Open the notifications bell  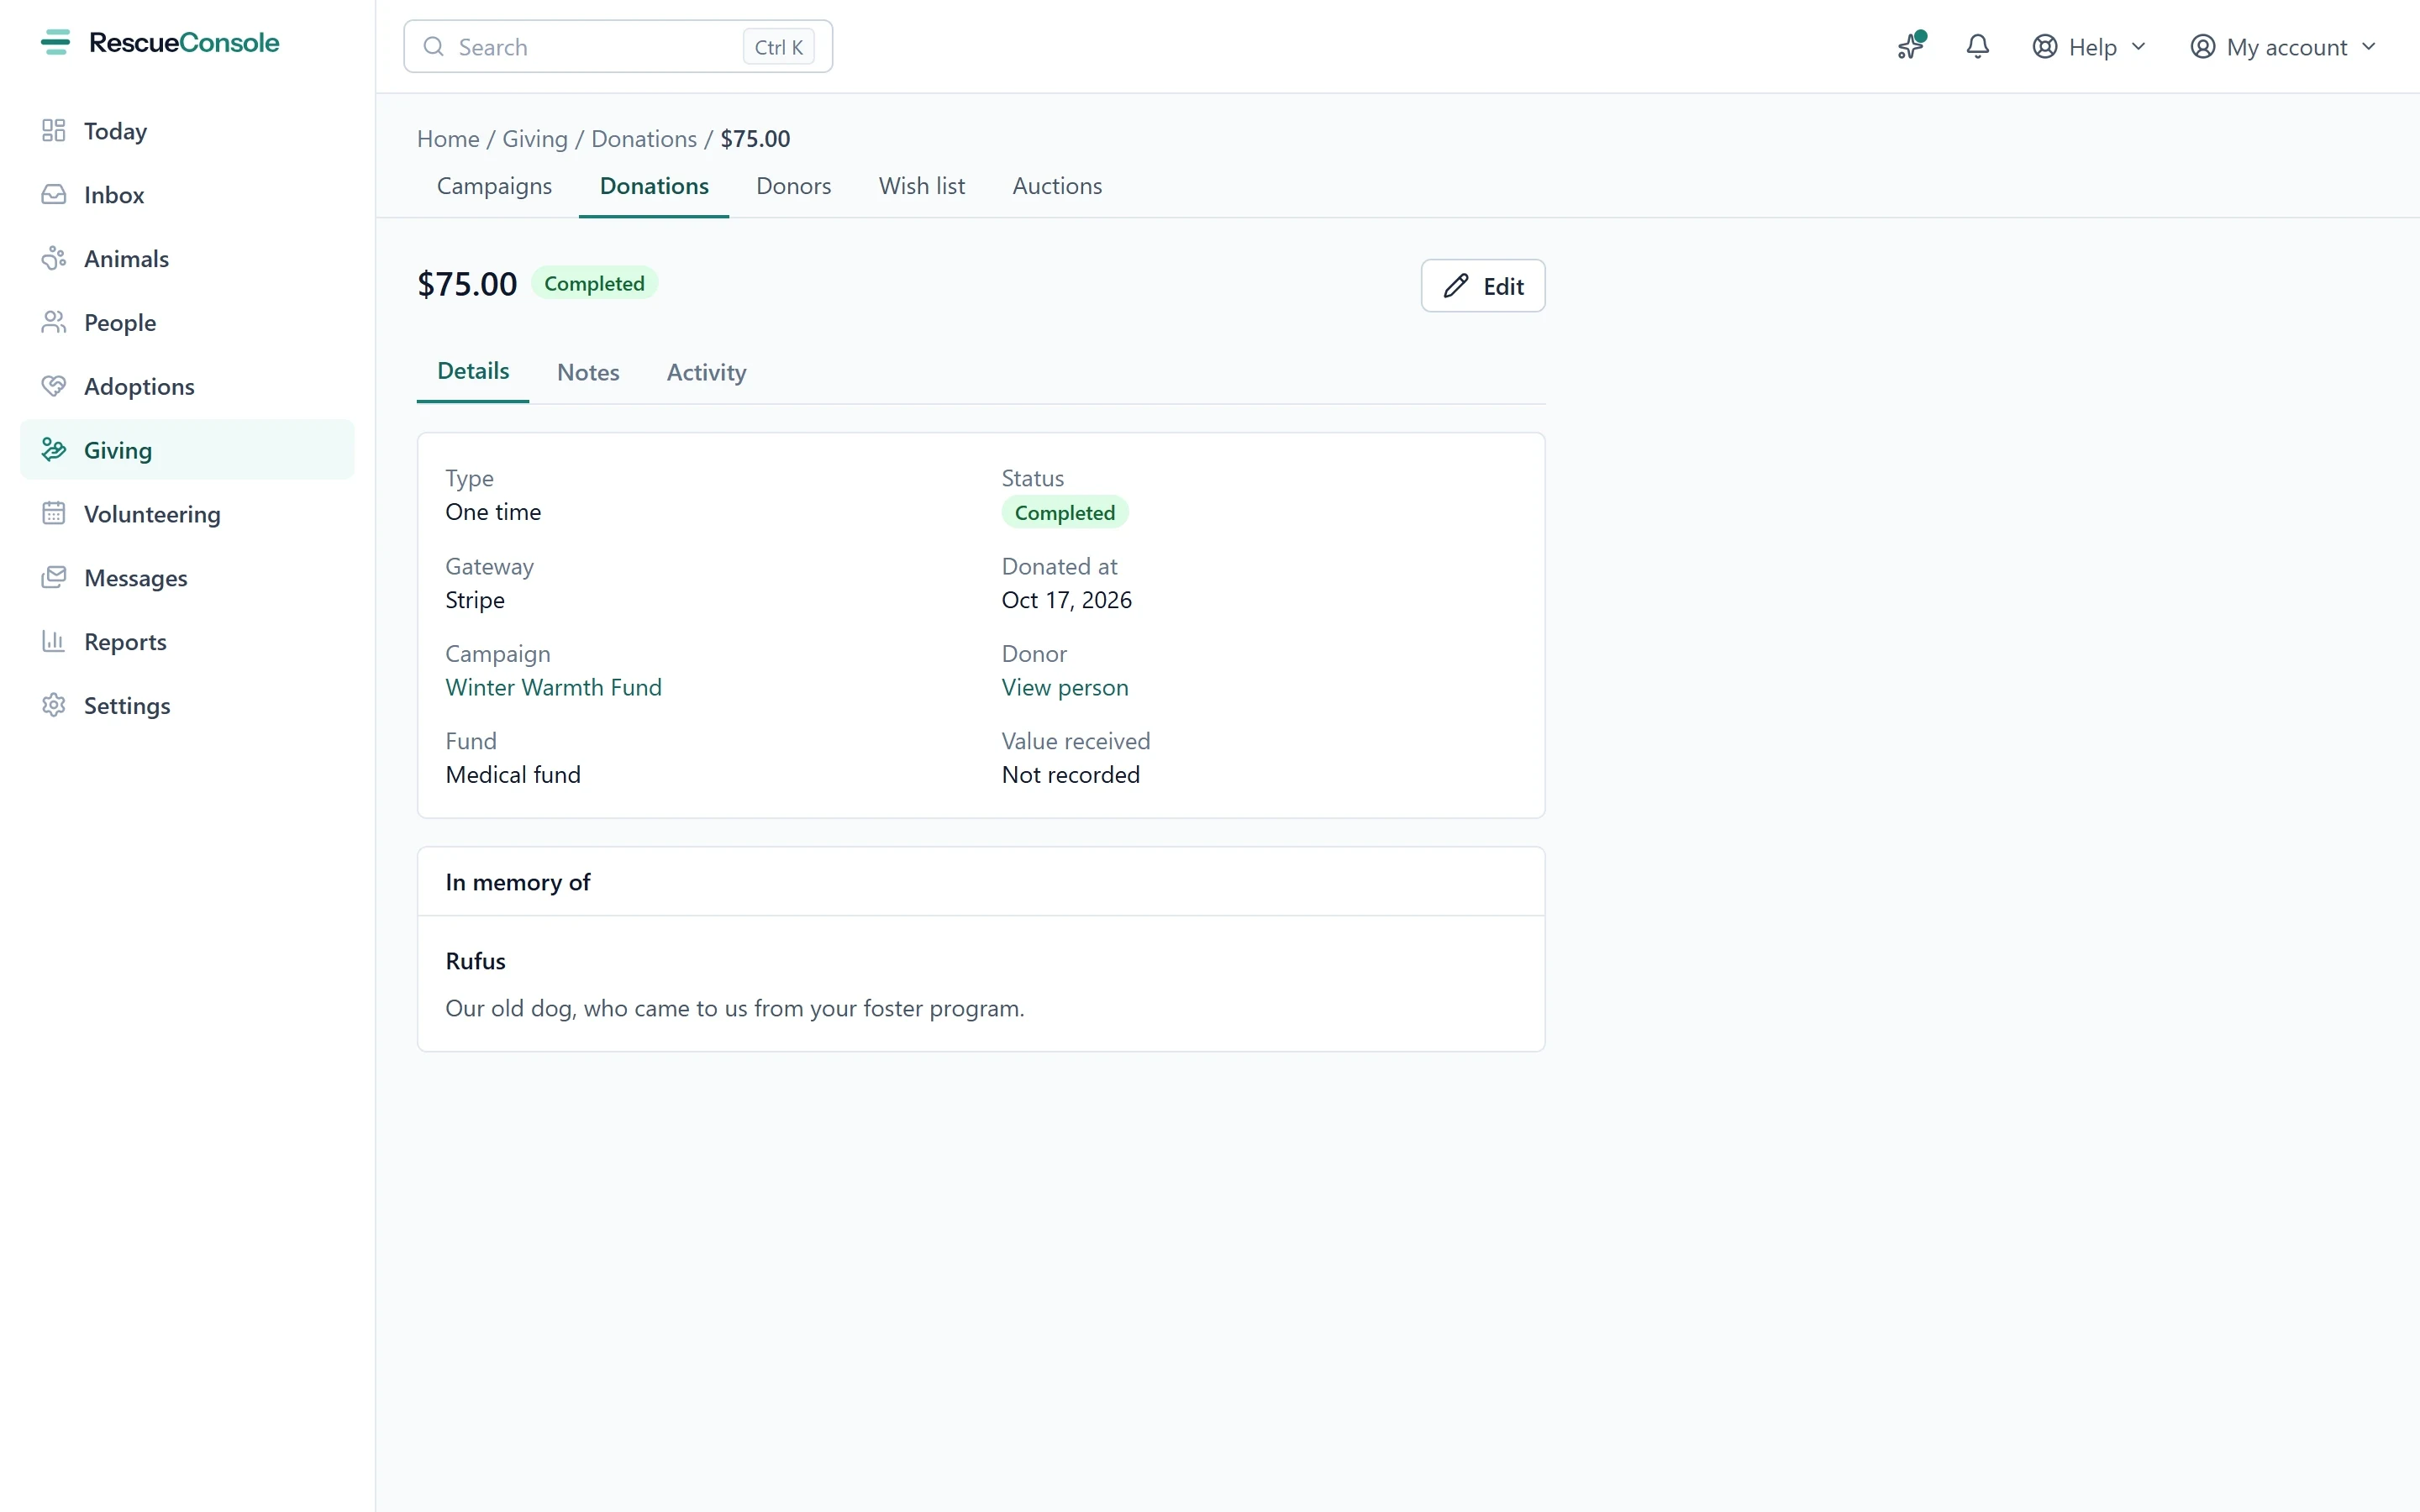(1977, 46)
